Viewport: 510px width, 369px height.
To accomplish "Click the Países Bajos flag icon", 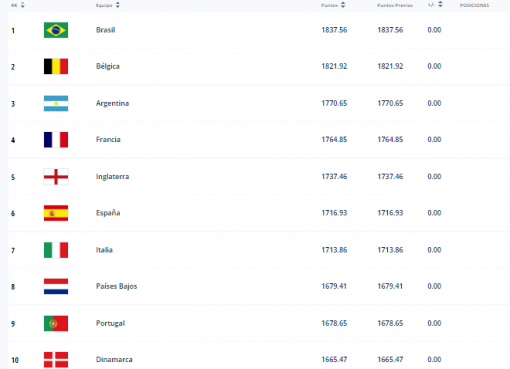I will tap(56, 286).
